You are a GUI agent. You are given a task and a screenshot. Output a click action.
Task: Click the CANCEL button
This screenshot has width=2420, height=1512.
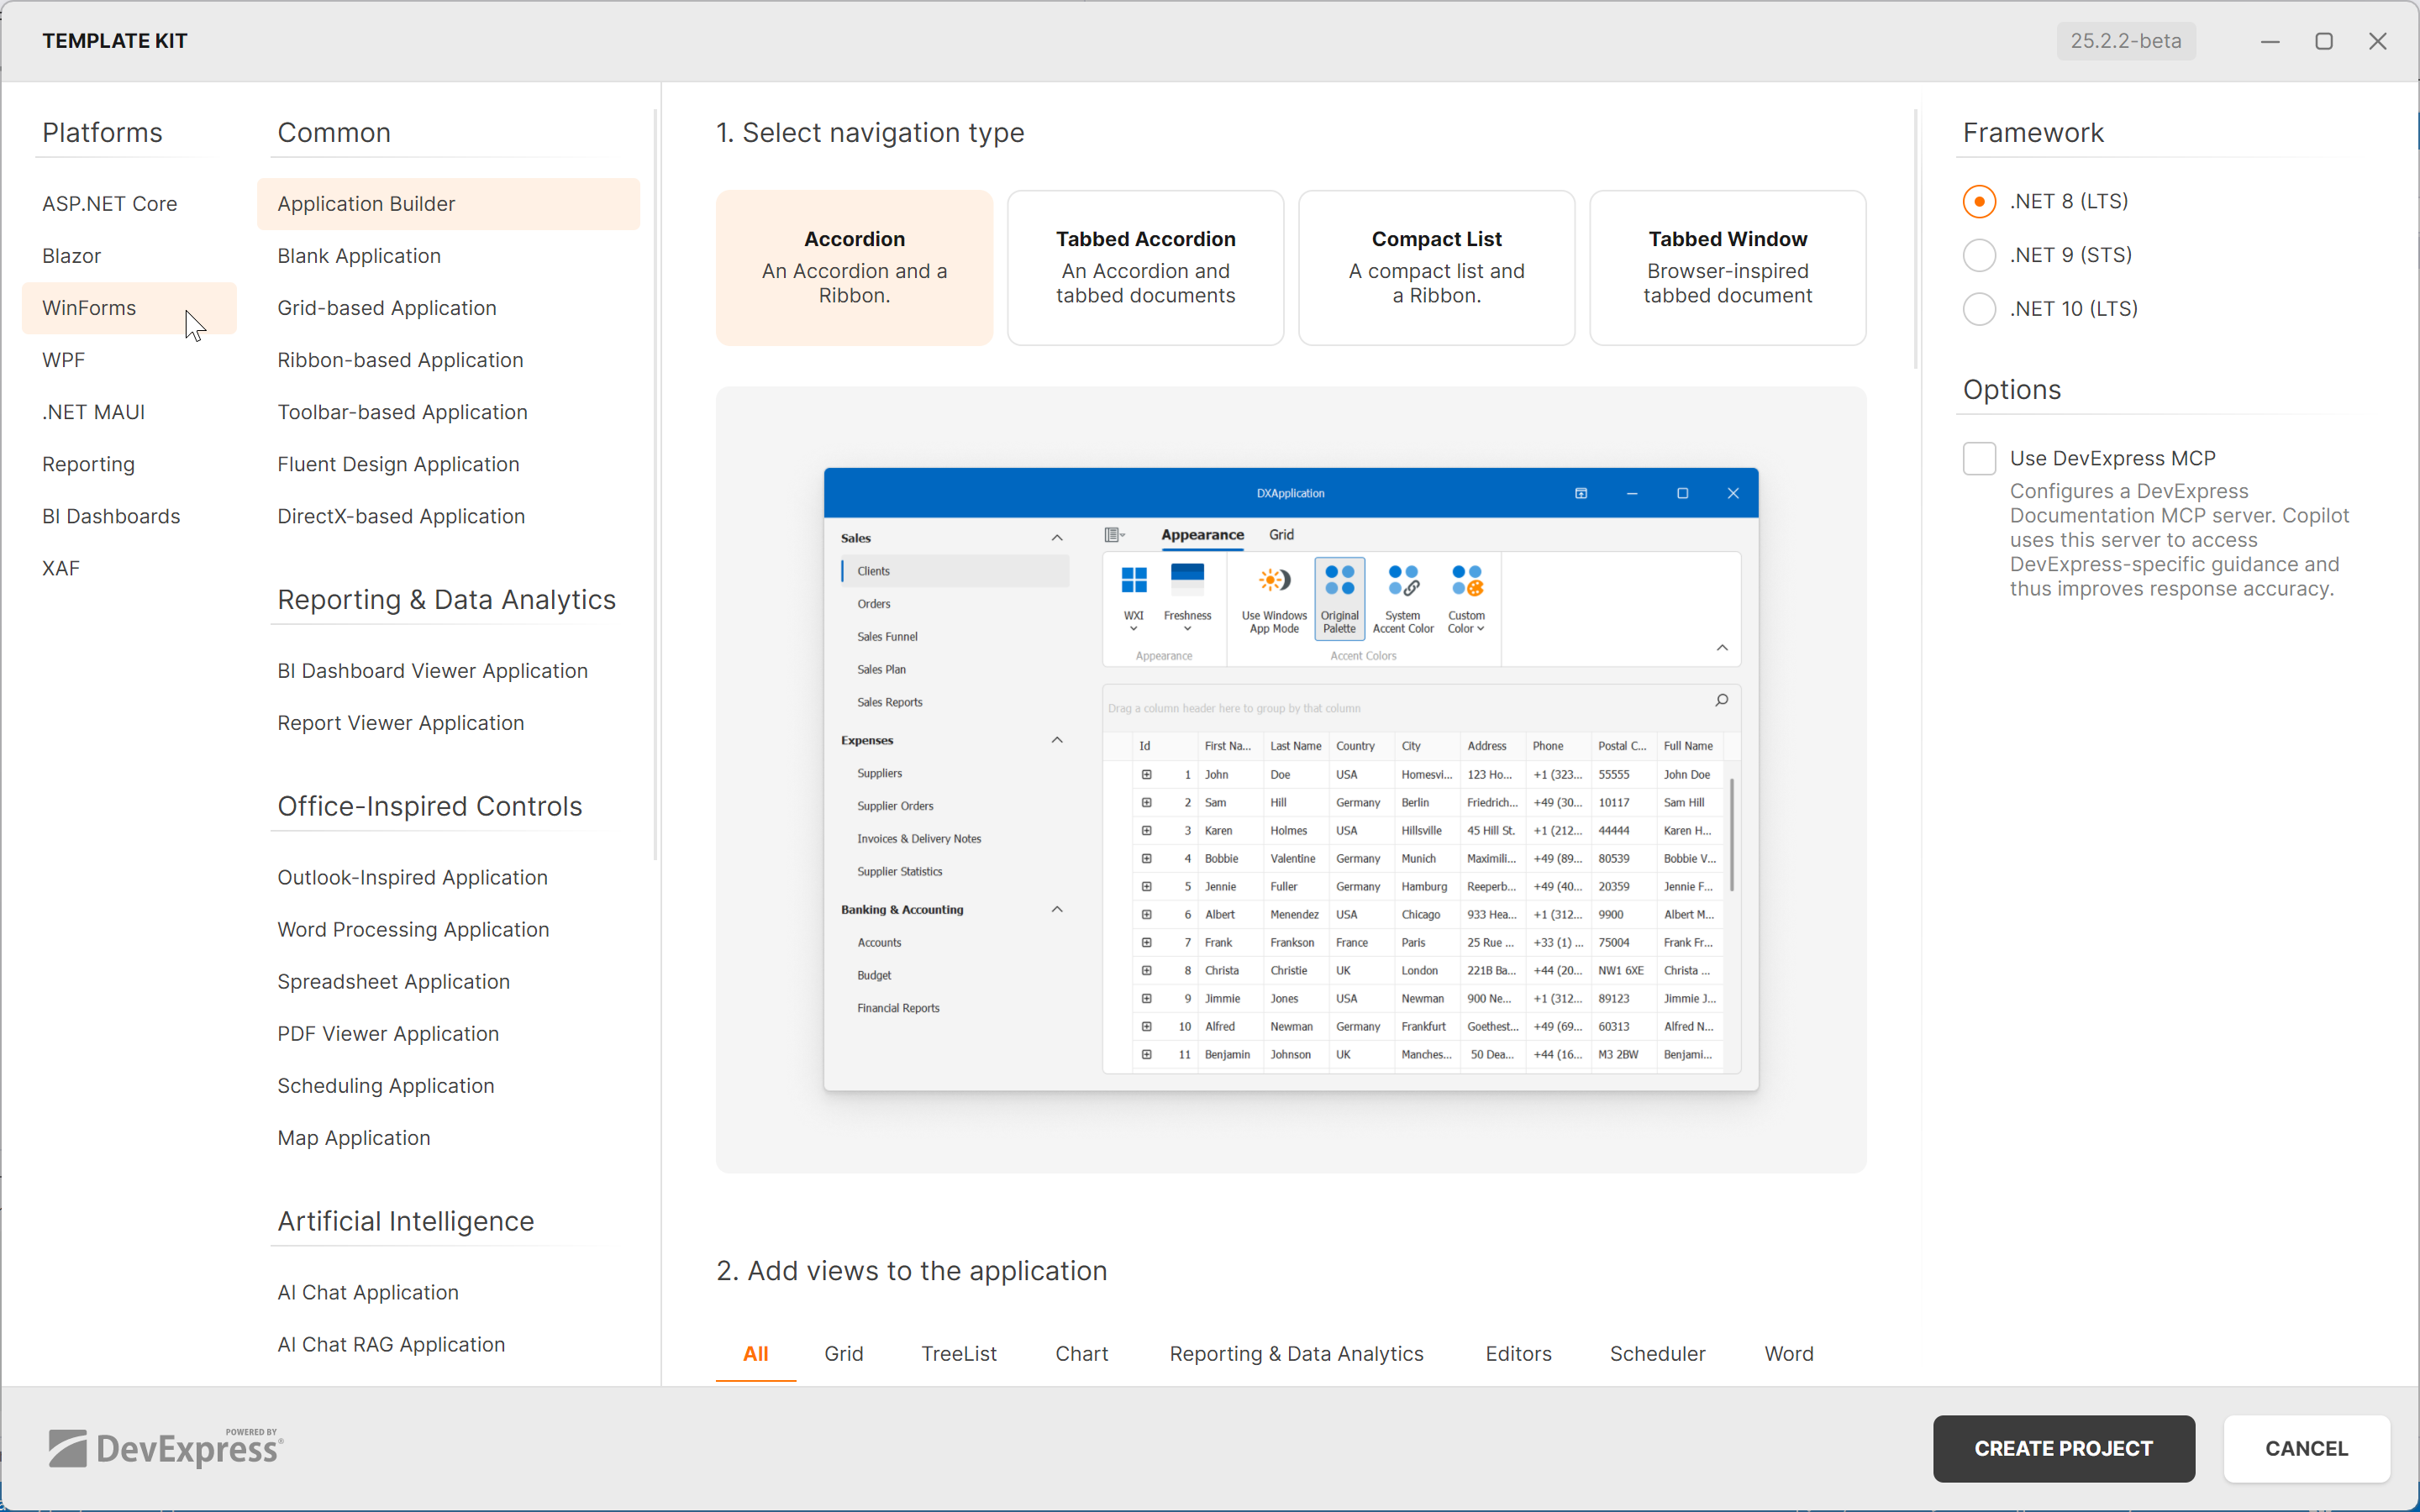tap(2306, 1448)
